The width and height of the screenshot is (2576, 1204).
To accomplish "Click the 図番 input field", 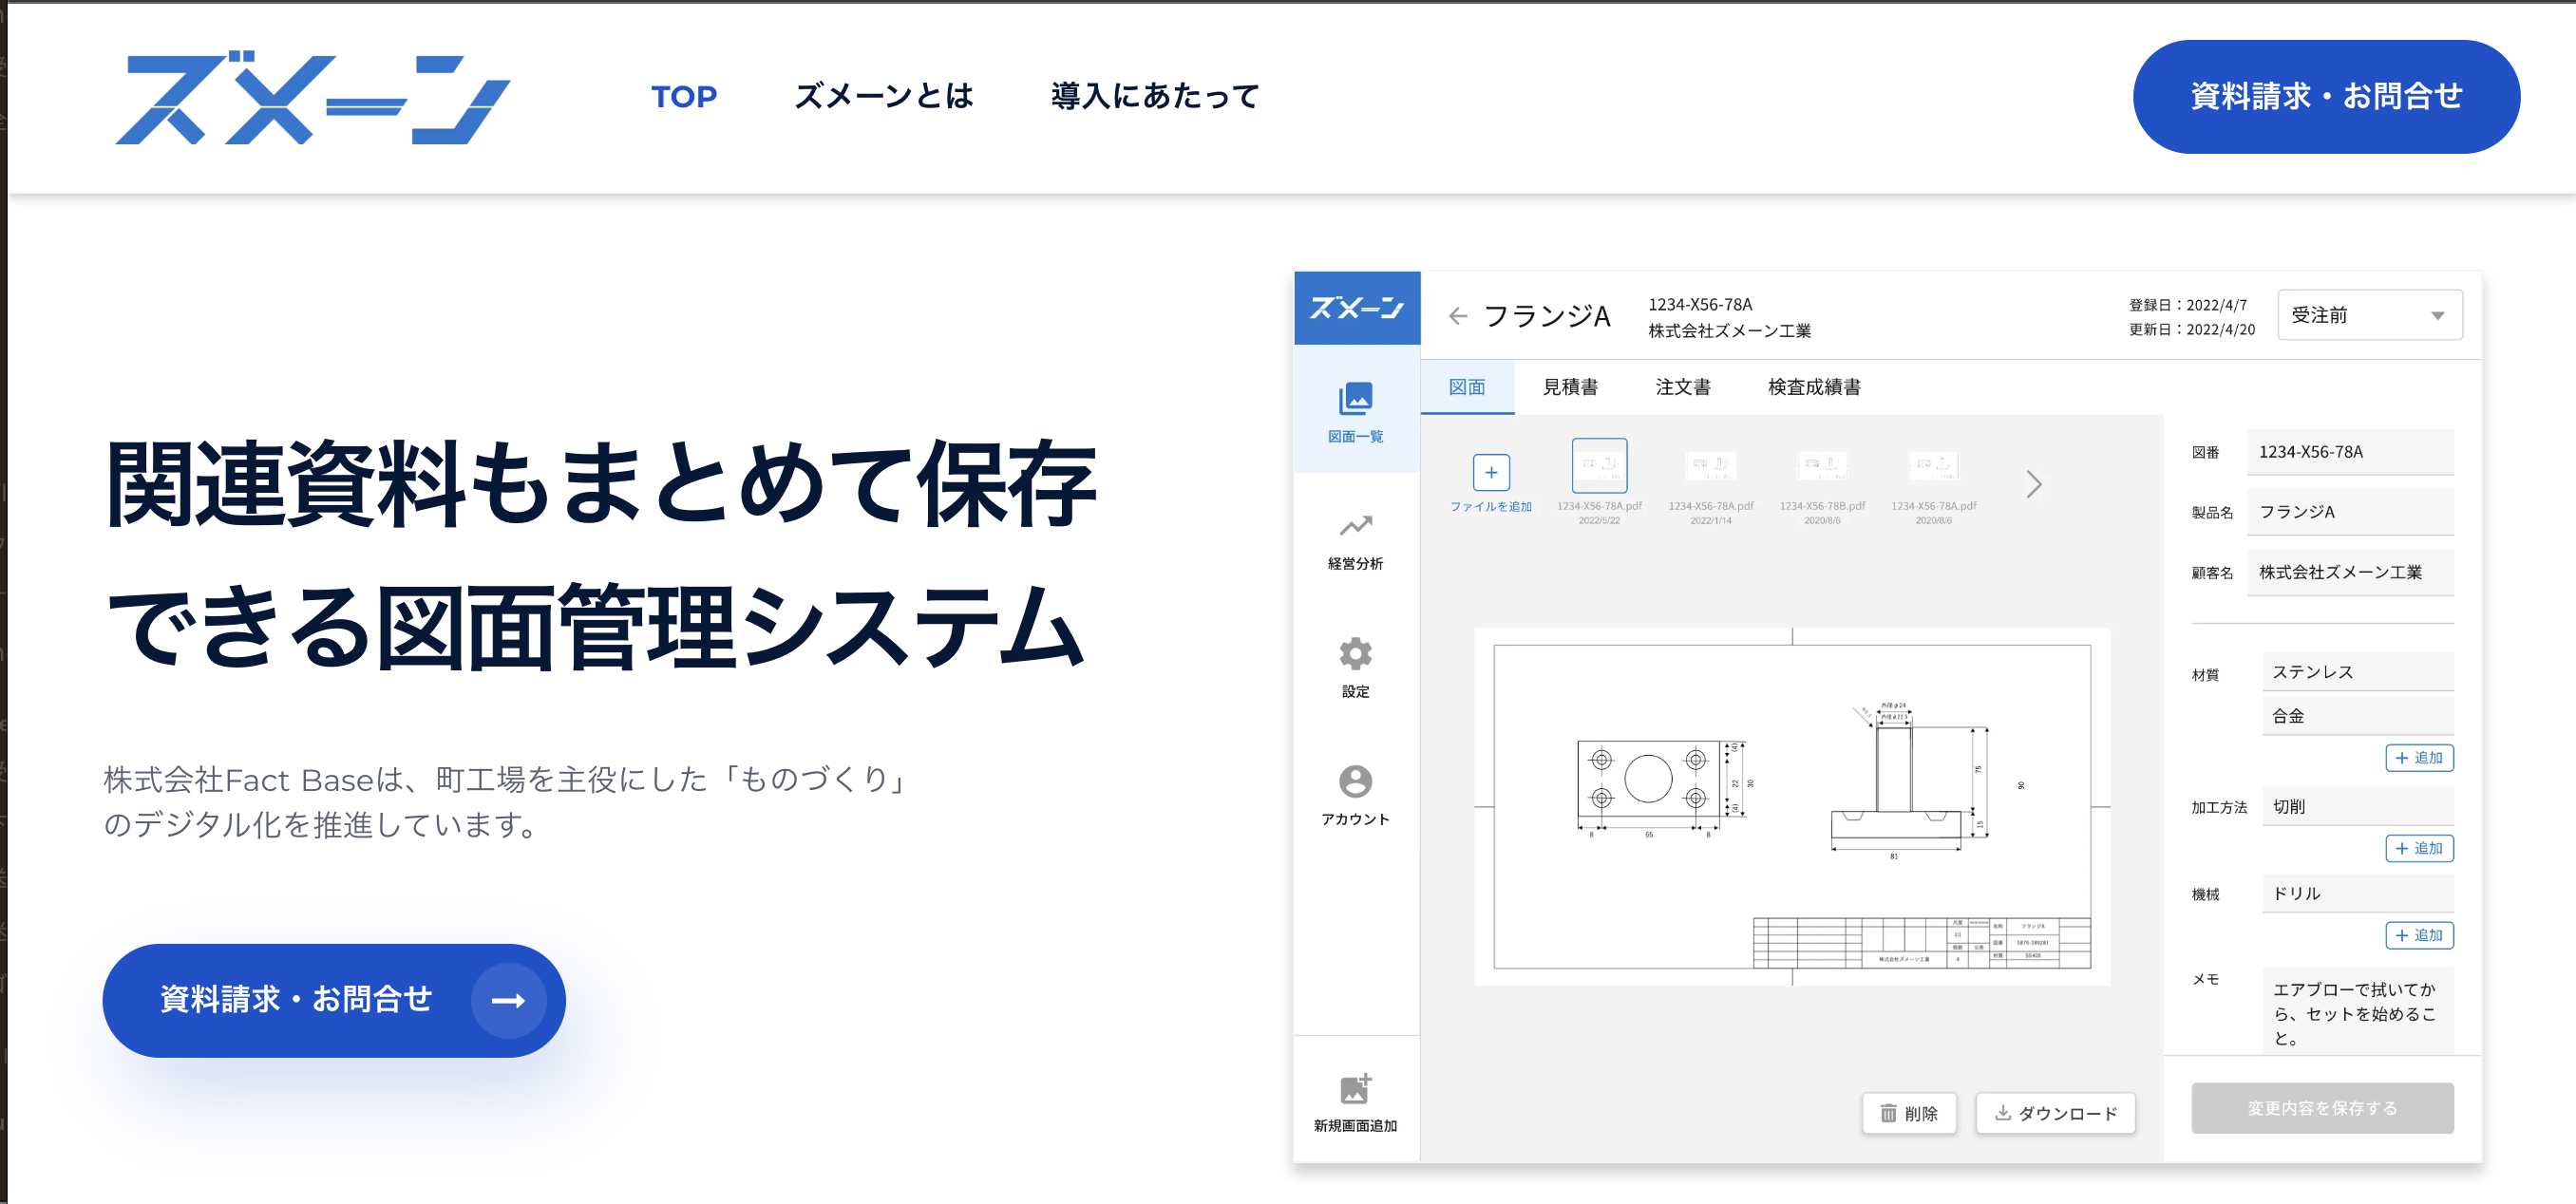I will coord(2350,452).
